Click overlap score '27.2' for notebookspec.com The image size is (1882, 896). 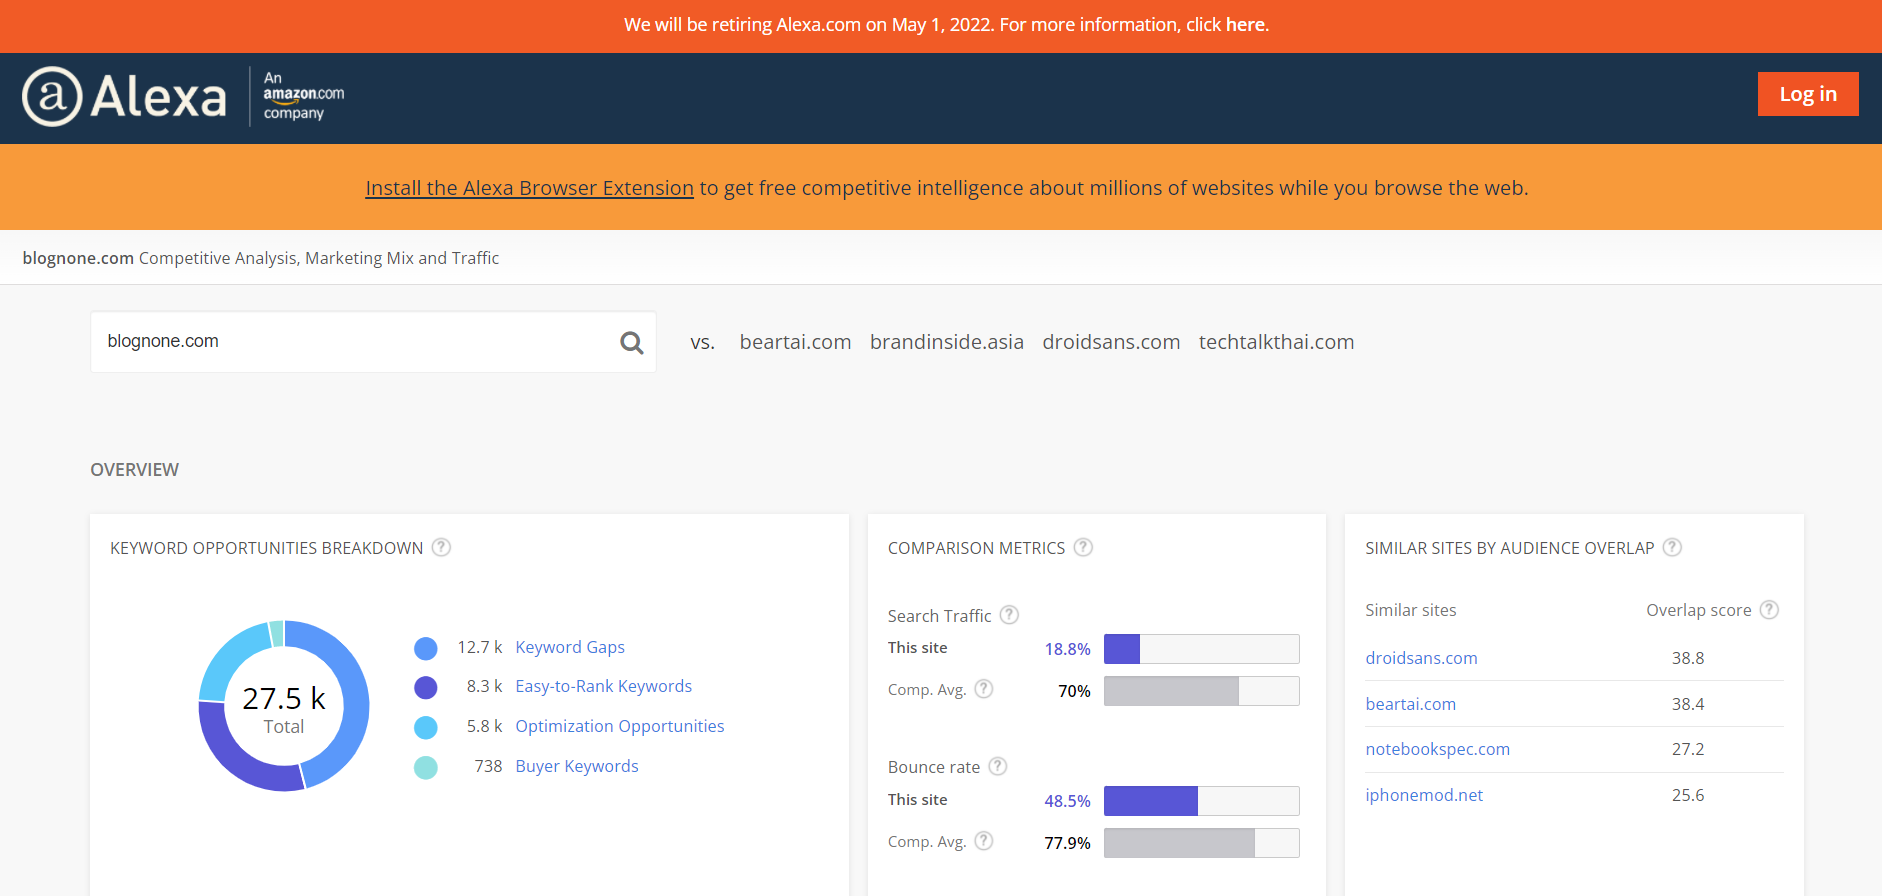1688,749
